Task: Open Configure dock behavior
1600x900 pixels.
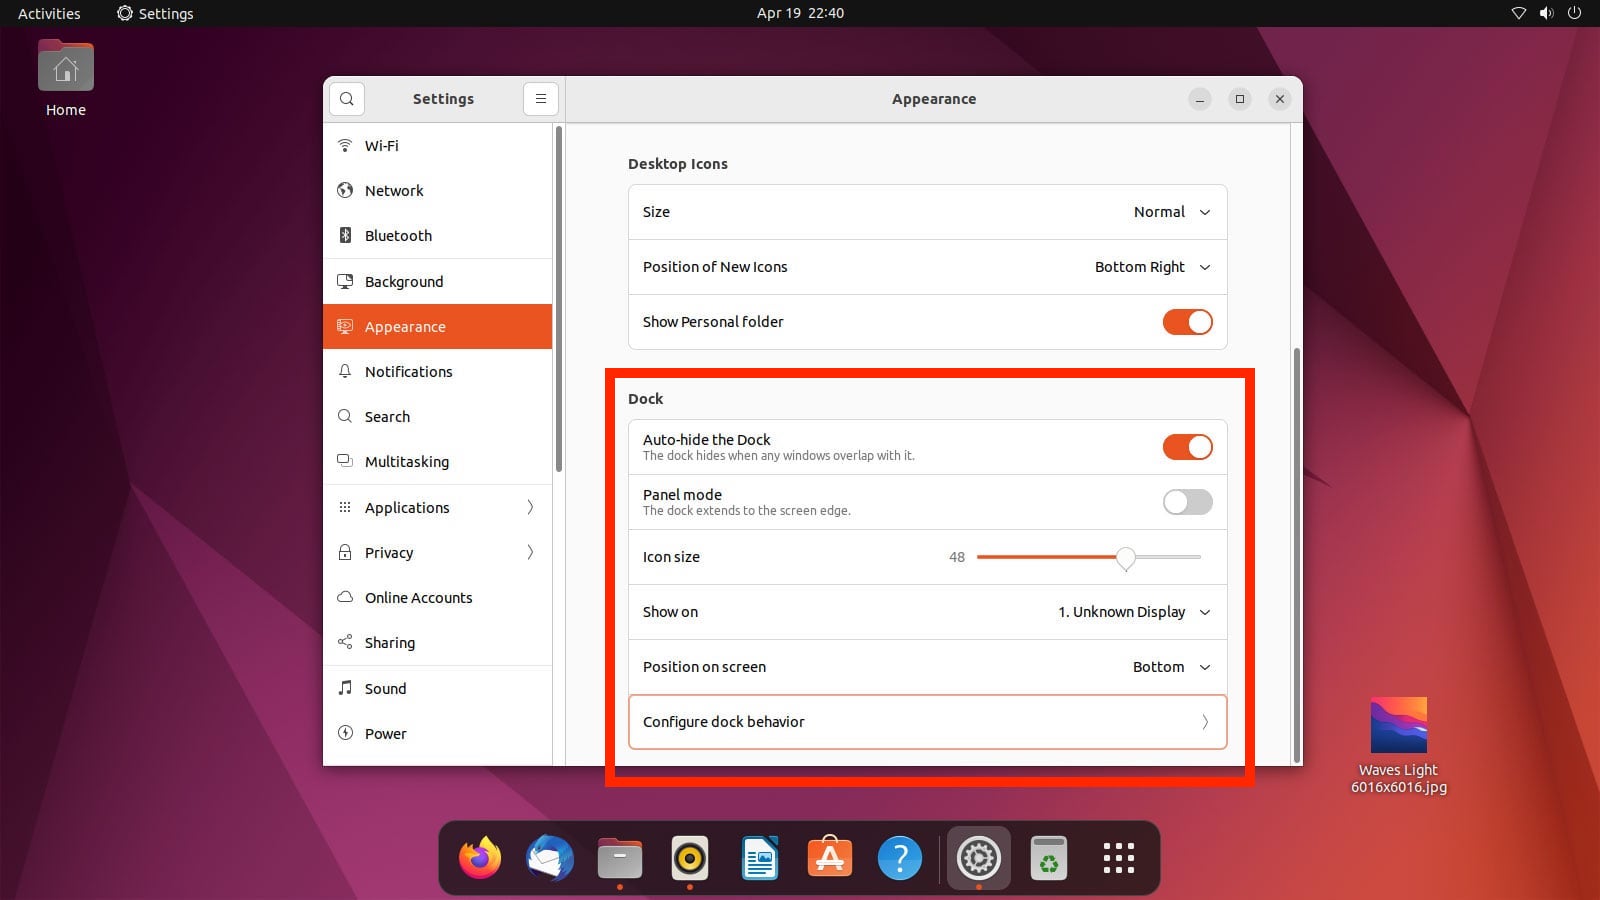Action: 927,721
